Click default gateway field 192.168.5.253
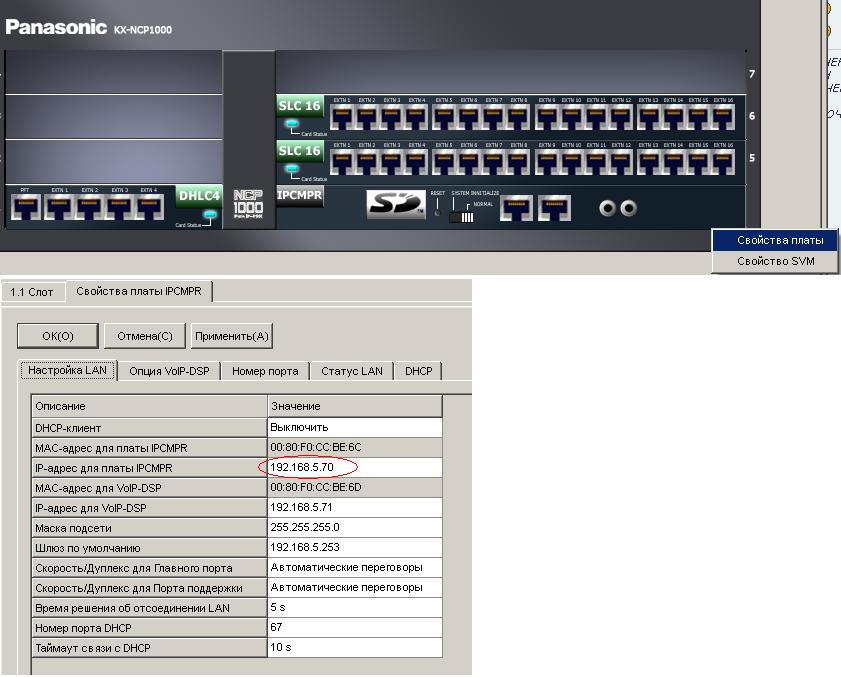 point(355,547)
